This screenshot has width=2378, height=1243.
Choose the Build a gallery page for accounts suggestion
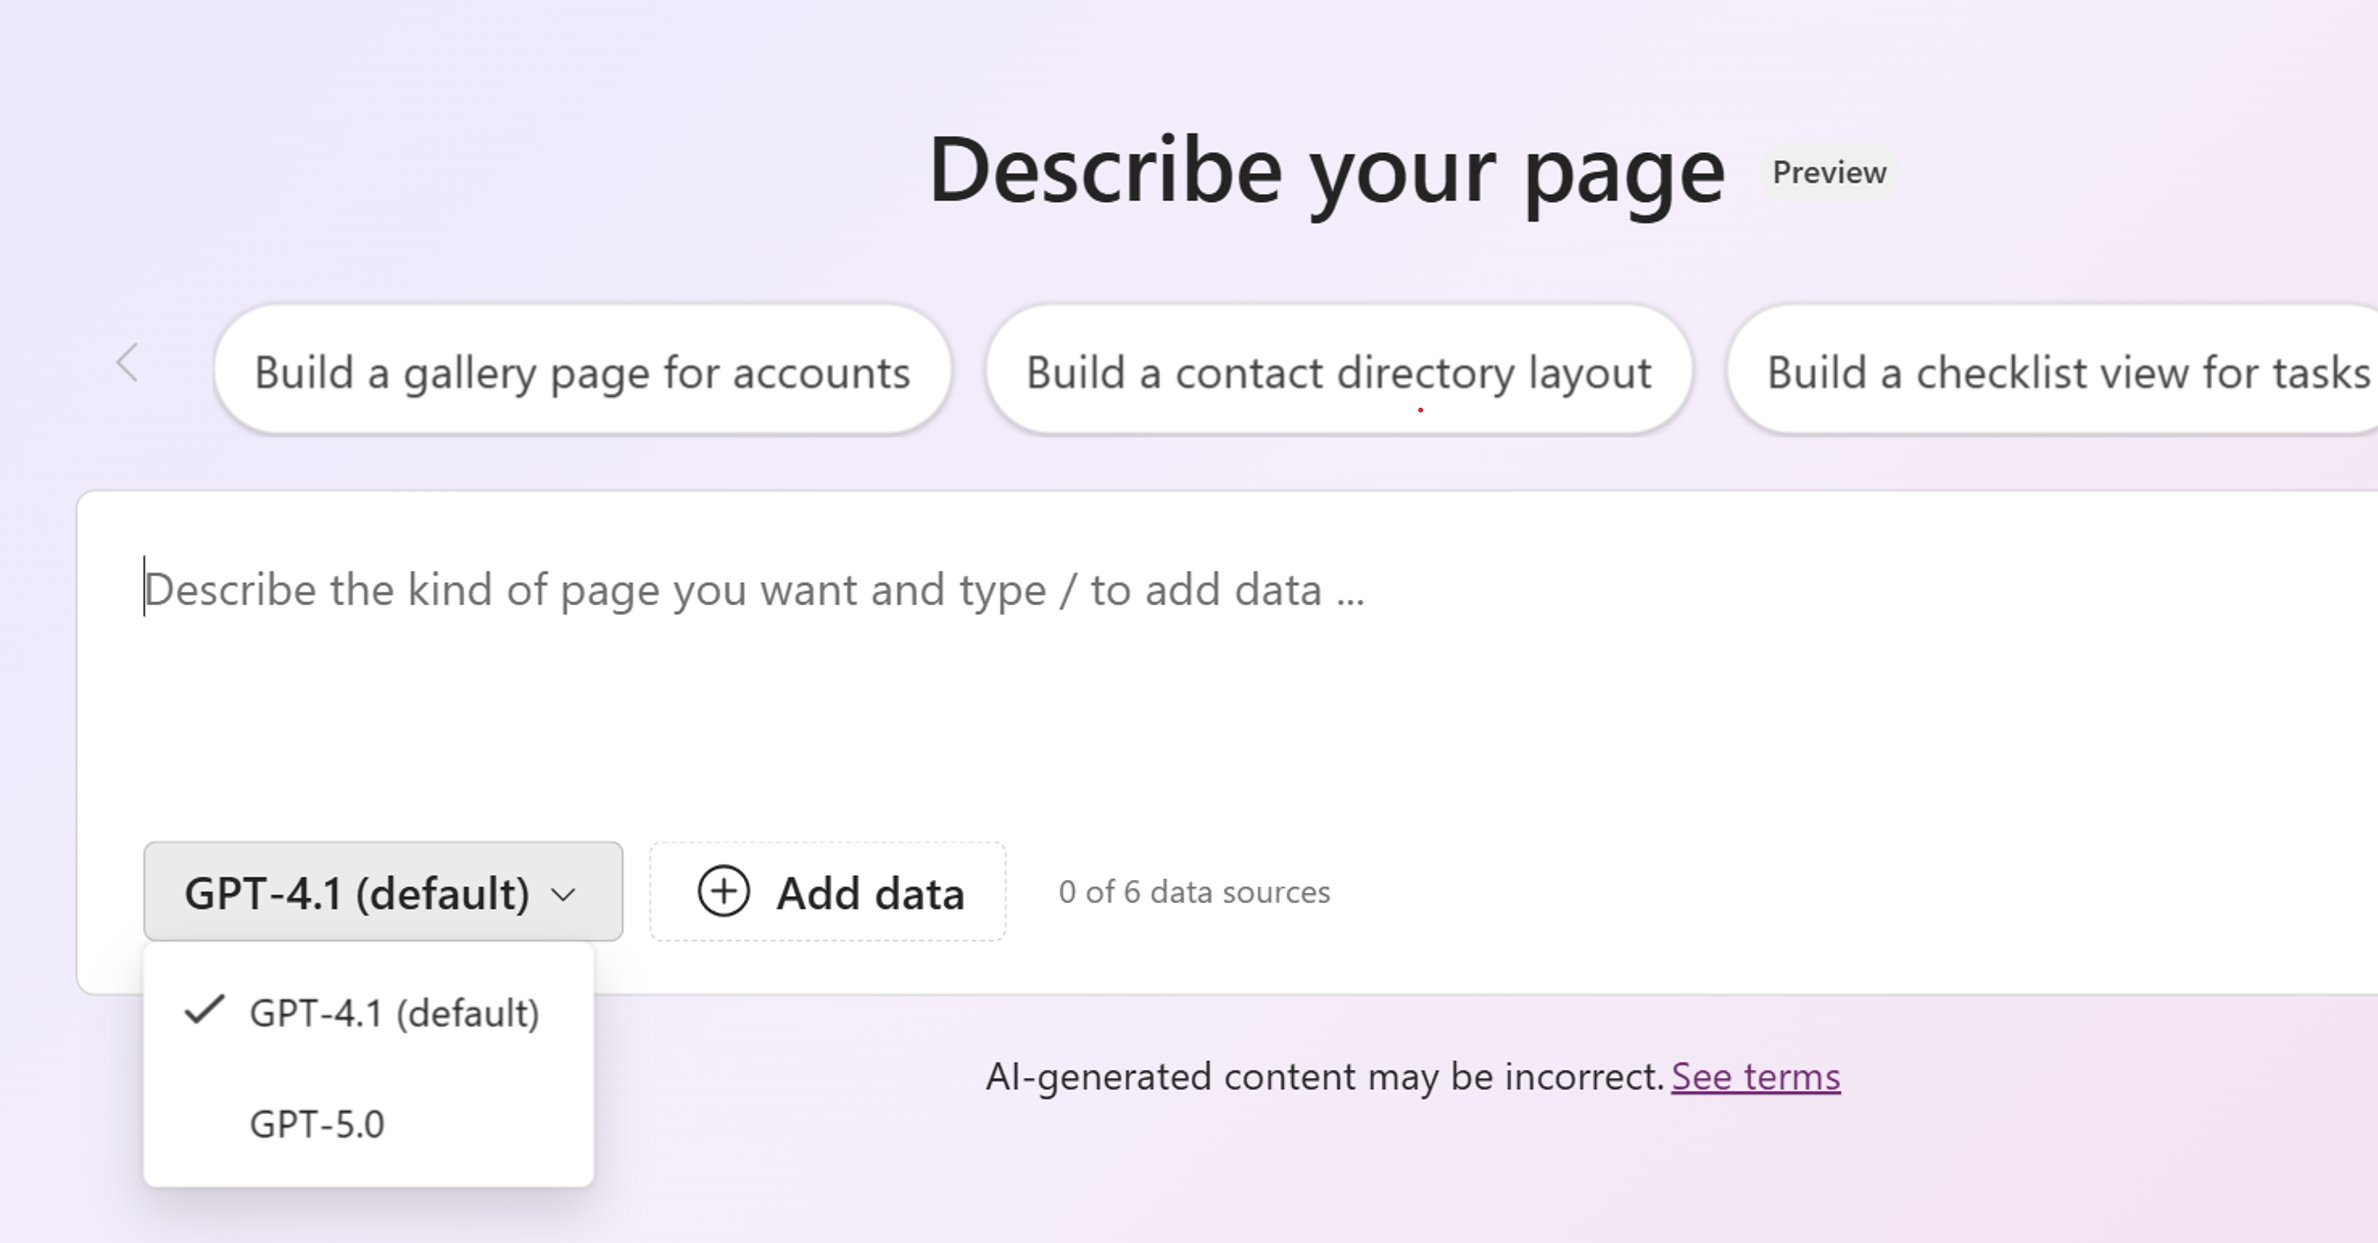coord(583,371)
